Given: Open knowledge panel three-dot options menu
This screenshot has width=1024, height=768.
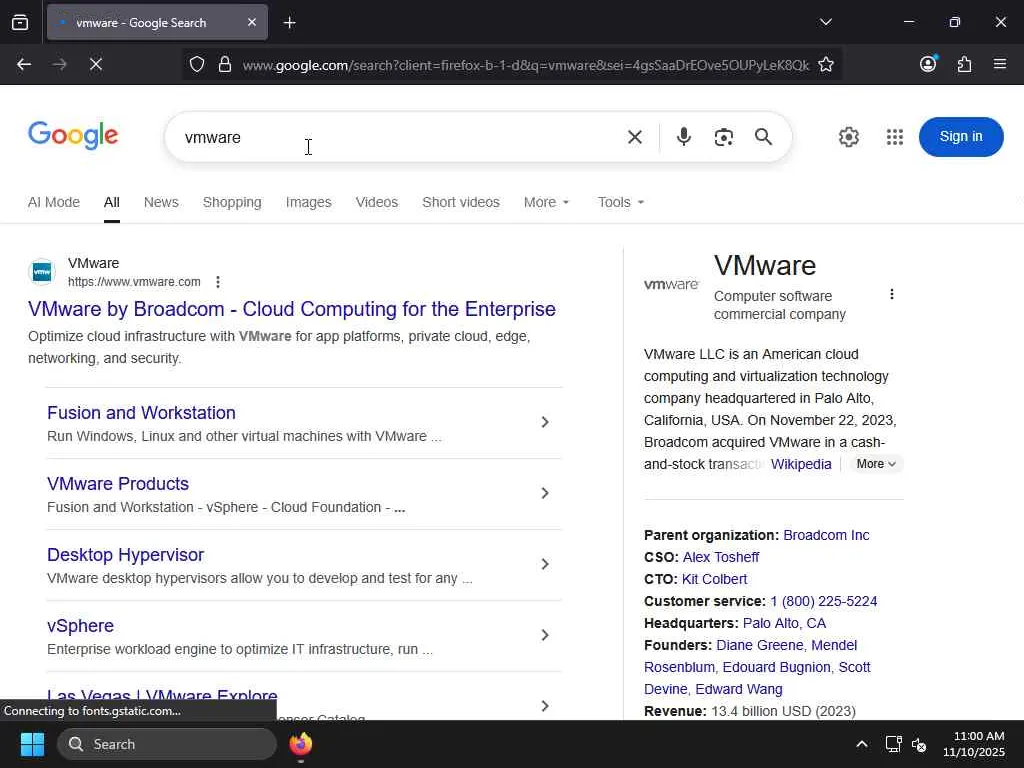Looking at the screenshot, I should [891, 295].
